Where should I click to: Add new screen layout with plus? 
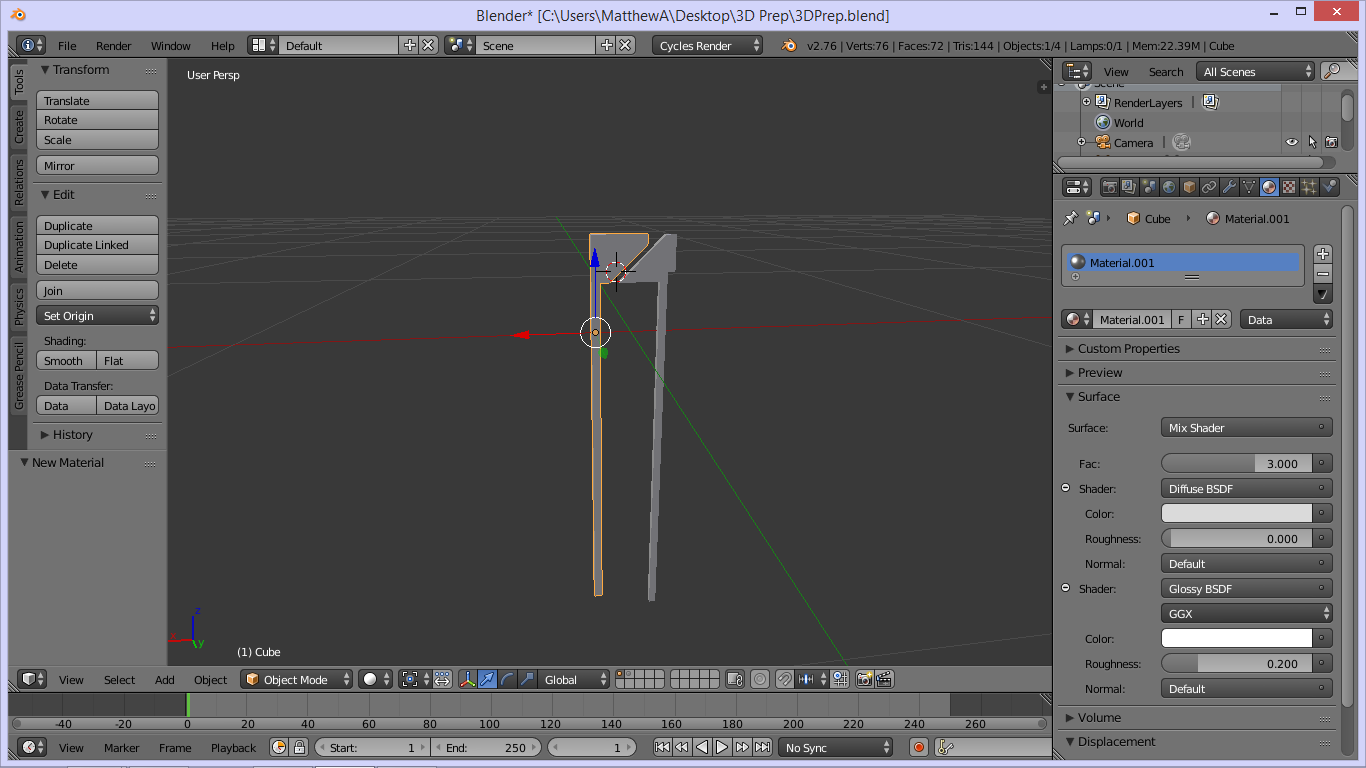(409, 45)
